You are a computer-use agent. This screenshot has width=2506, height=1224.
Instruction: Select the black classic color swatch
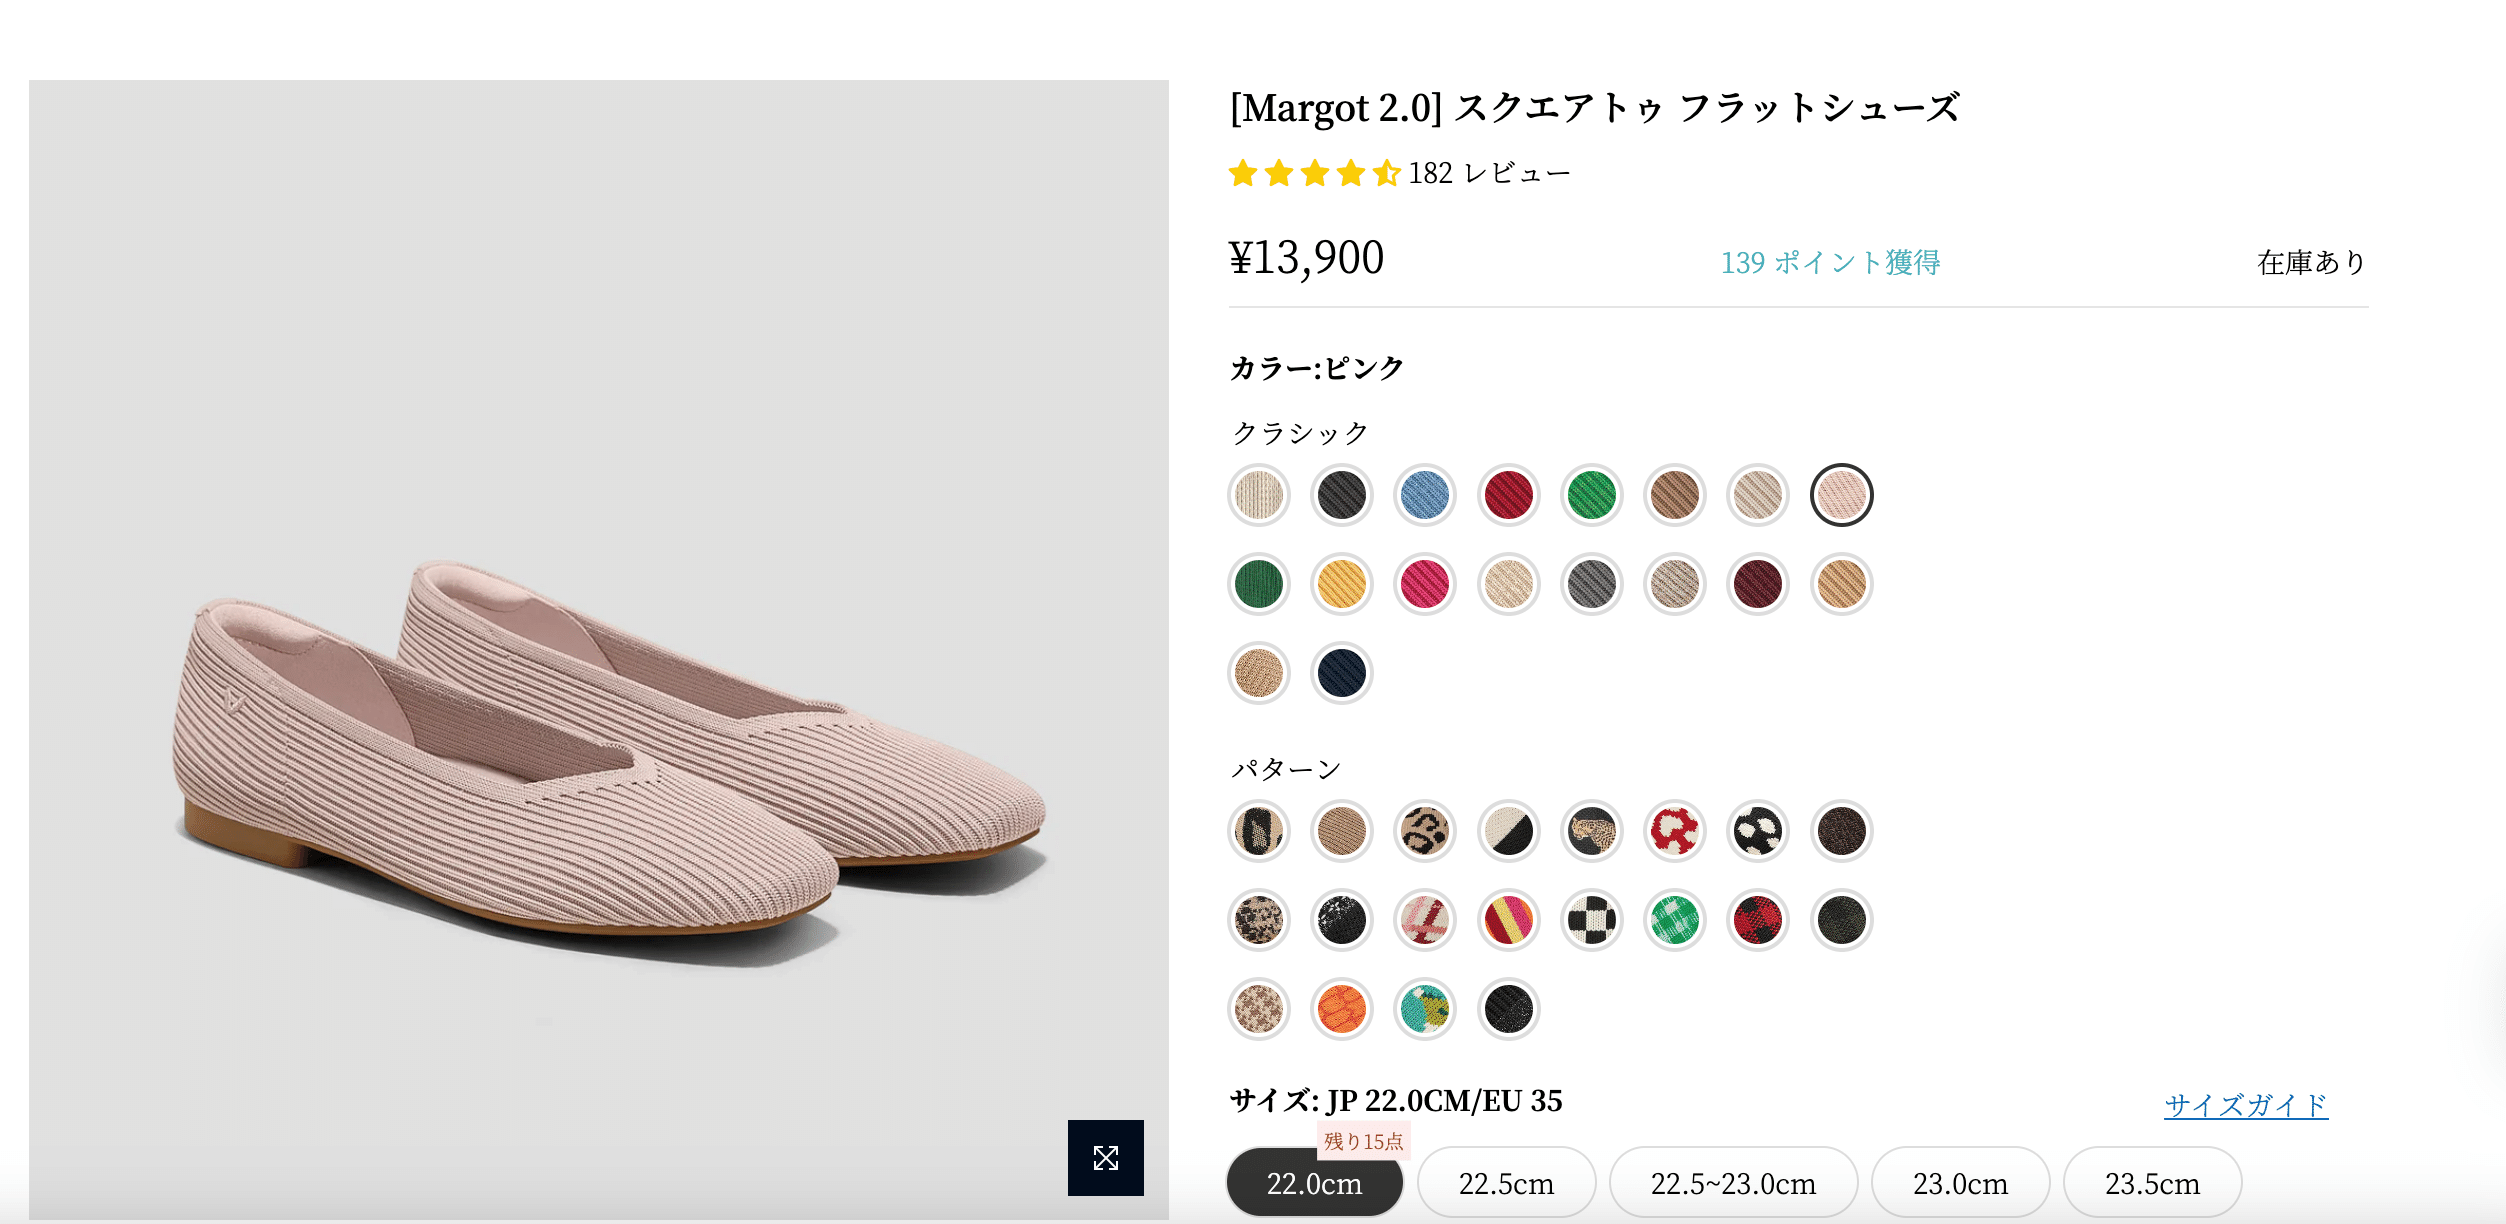(x=1341, y=494)
